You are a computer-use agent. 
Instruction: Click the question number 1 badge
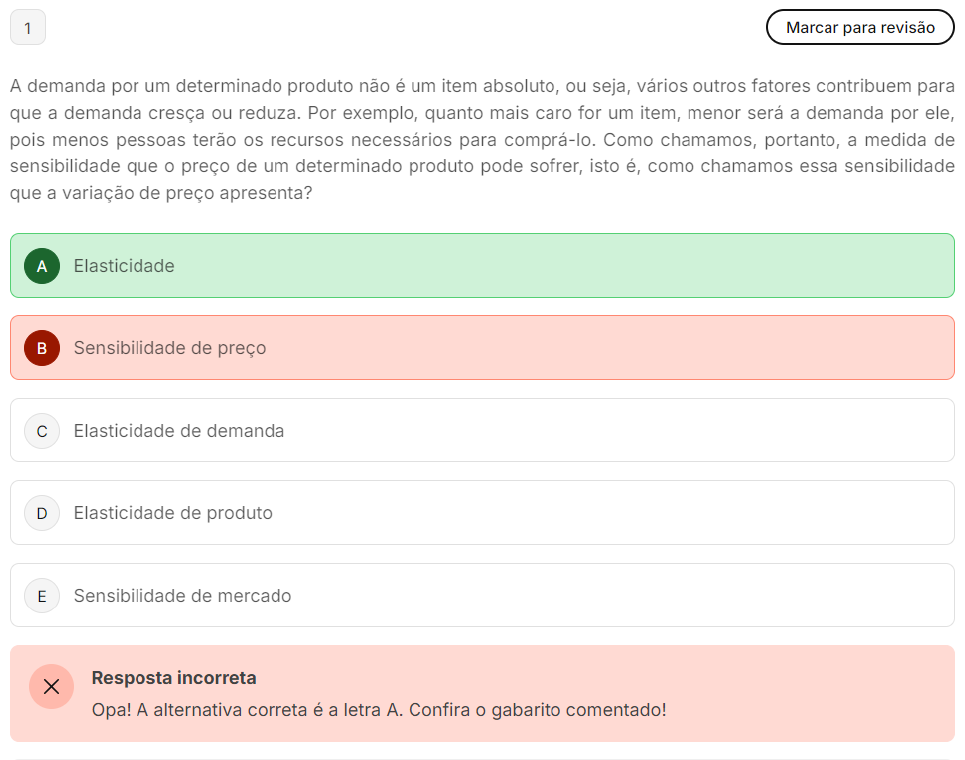click(x=28, y=28)
